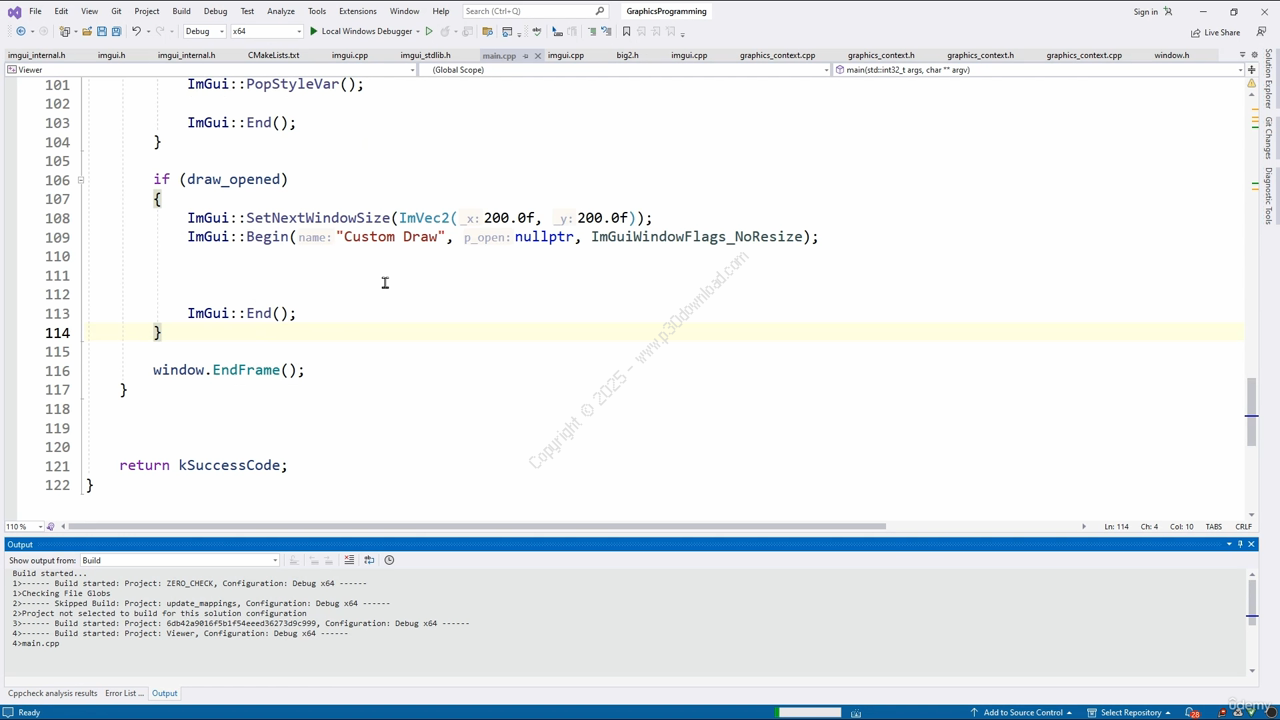Open Show output from Build dropdown
This screenshot has width=1280, height=720.
click(179, 560)
